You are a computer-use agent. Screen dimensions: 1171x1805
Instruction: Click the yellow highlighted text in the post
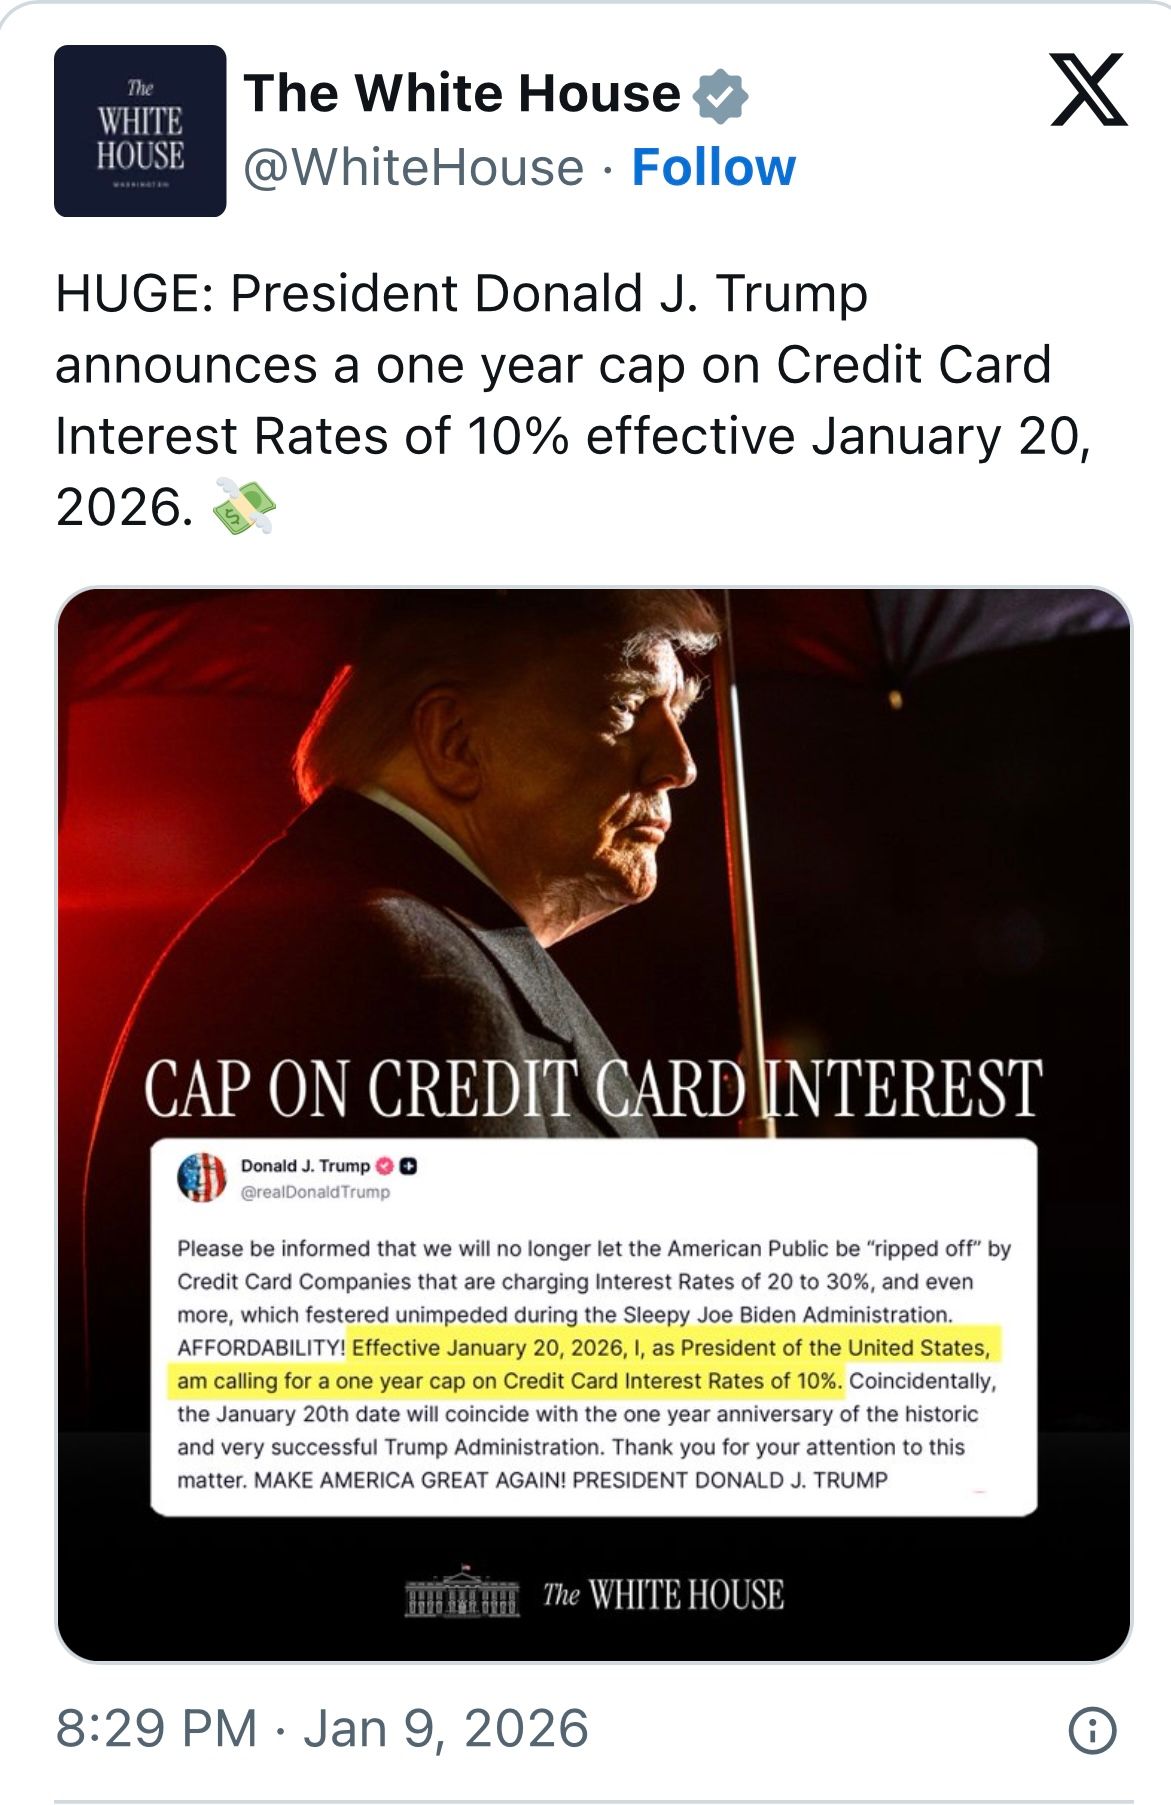click(590, 1364)
